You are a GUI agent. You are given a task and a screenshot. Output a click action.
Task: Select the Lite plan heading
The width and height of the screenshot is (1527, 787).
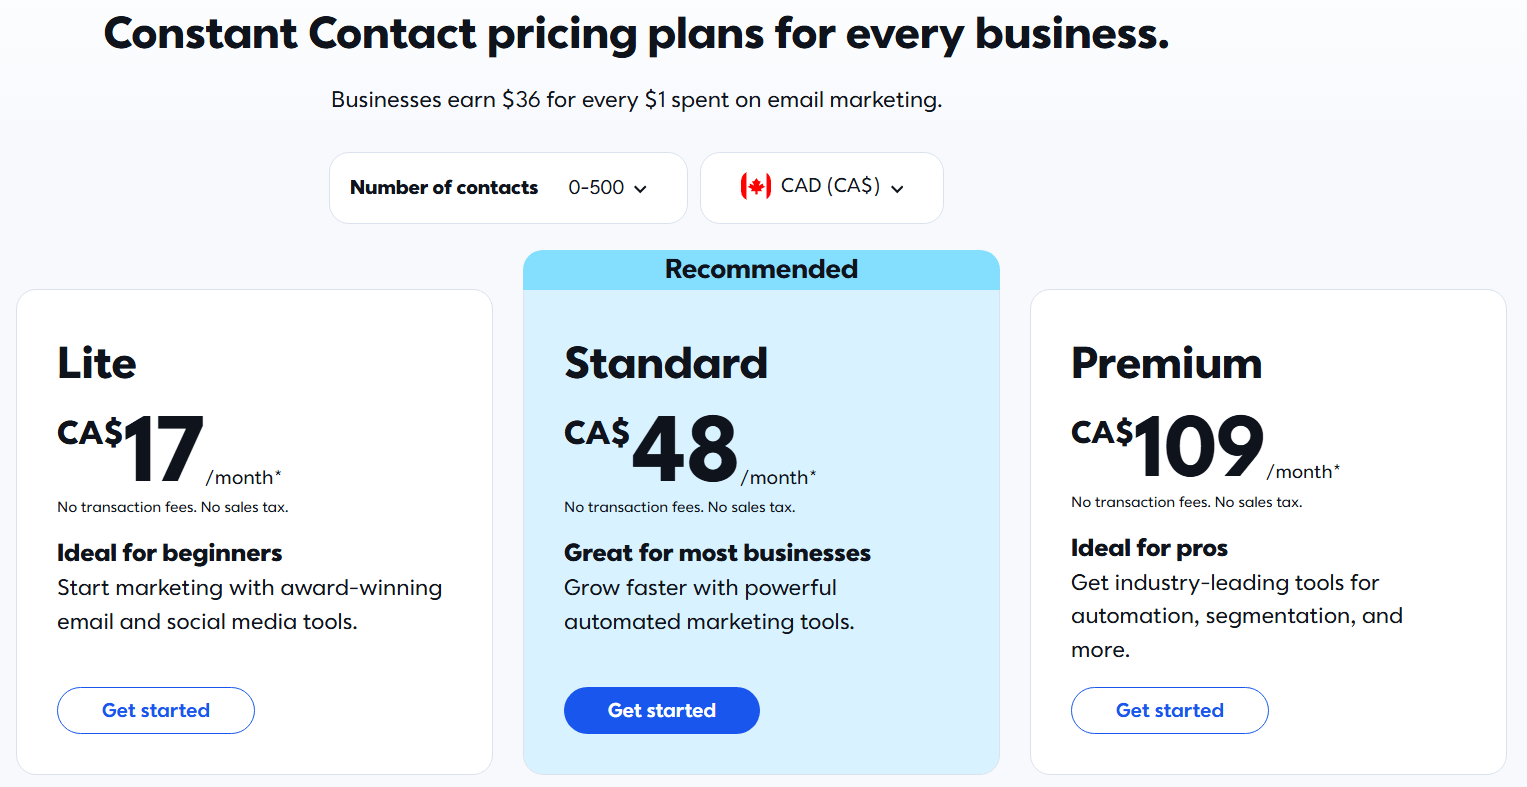point(96,363)
